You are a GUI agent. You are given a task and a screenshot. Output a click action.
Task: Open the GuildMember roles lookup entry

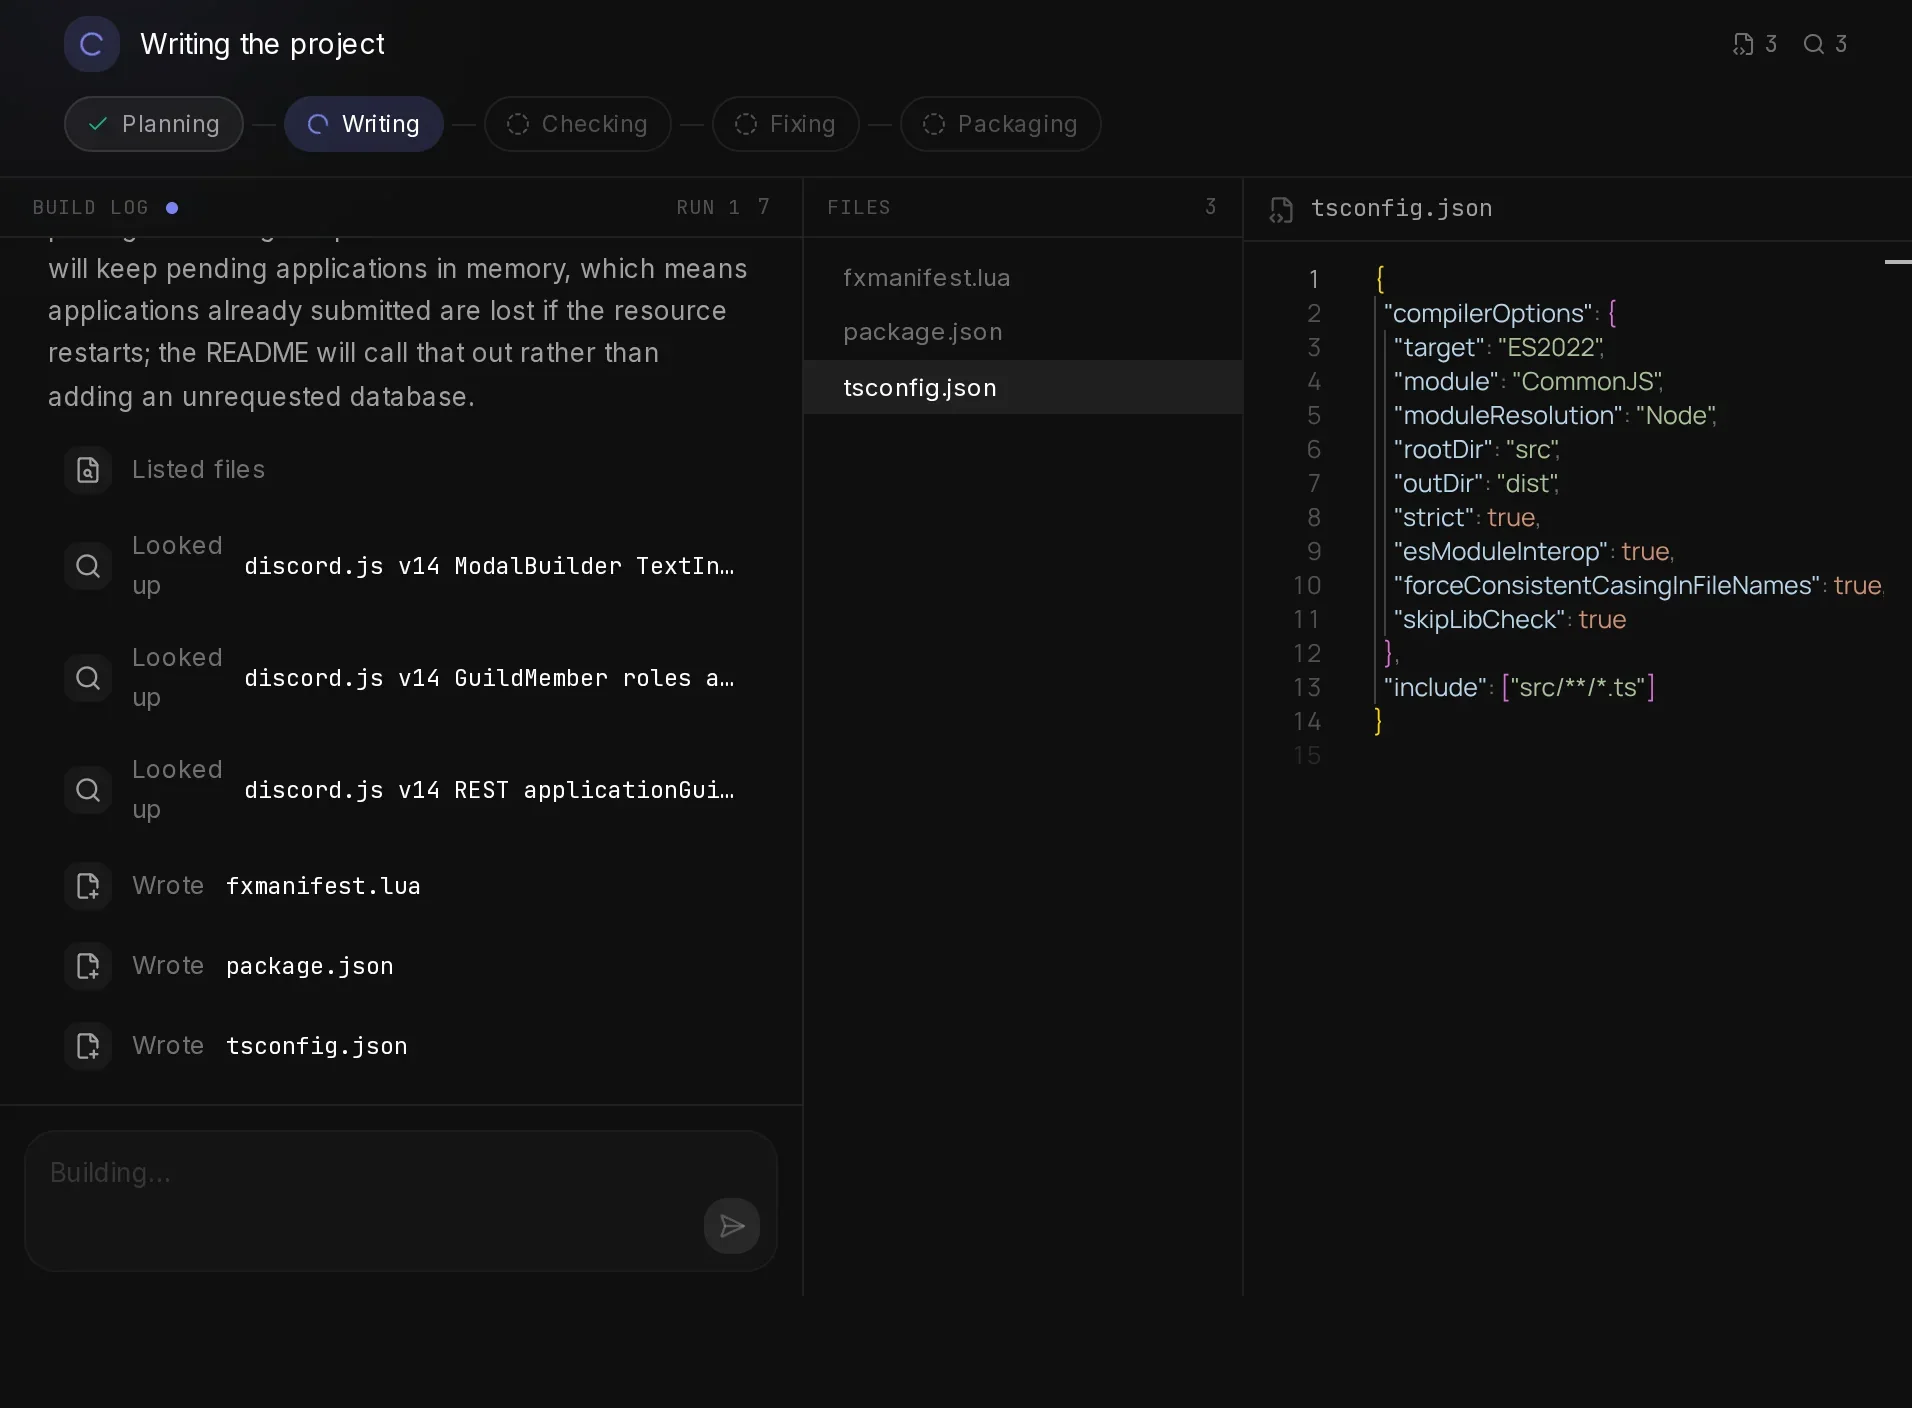click(x=401, y=678)
